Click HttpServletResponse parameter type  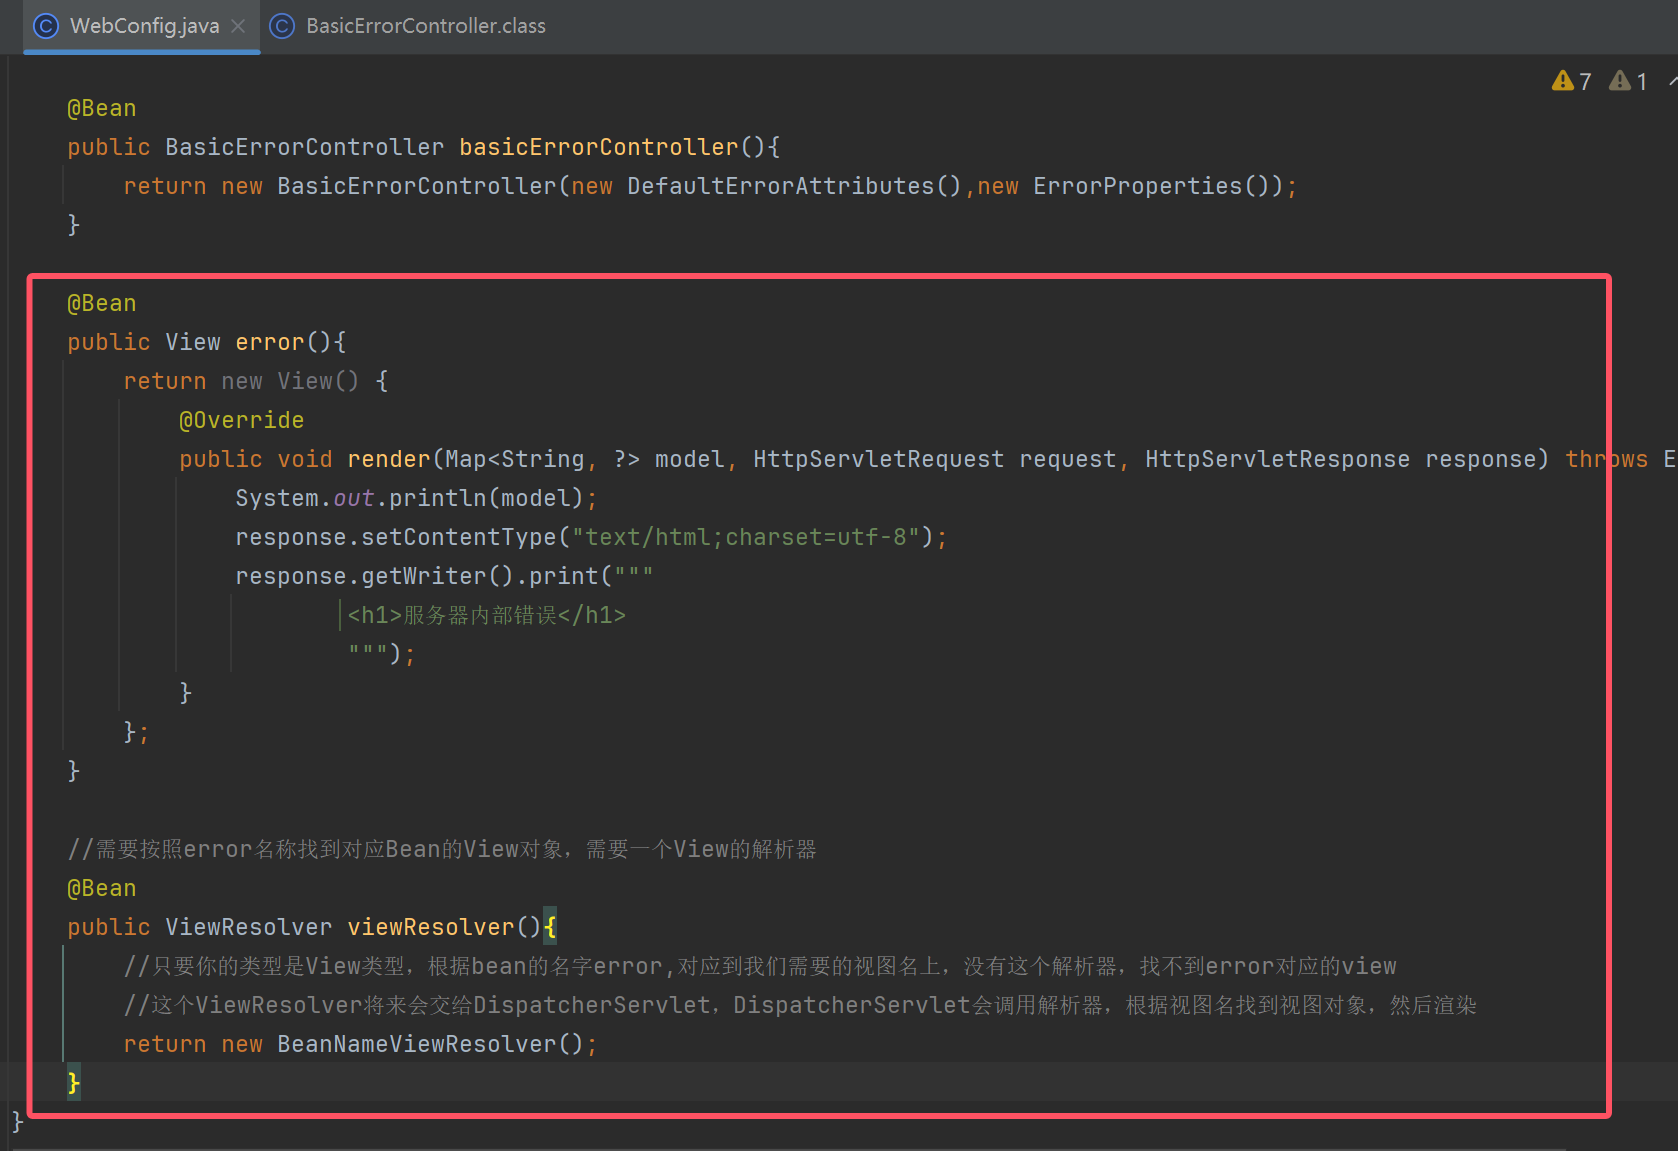point(1277,459)
